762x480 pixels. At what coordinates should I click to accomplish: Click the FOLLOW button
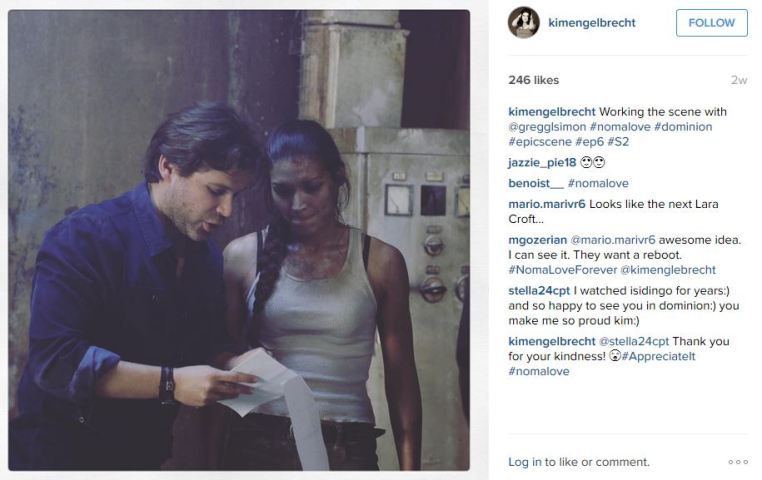coord(711,23)
